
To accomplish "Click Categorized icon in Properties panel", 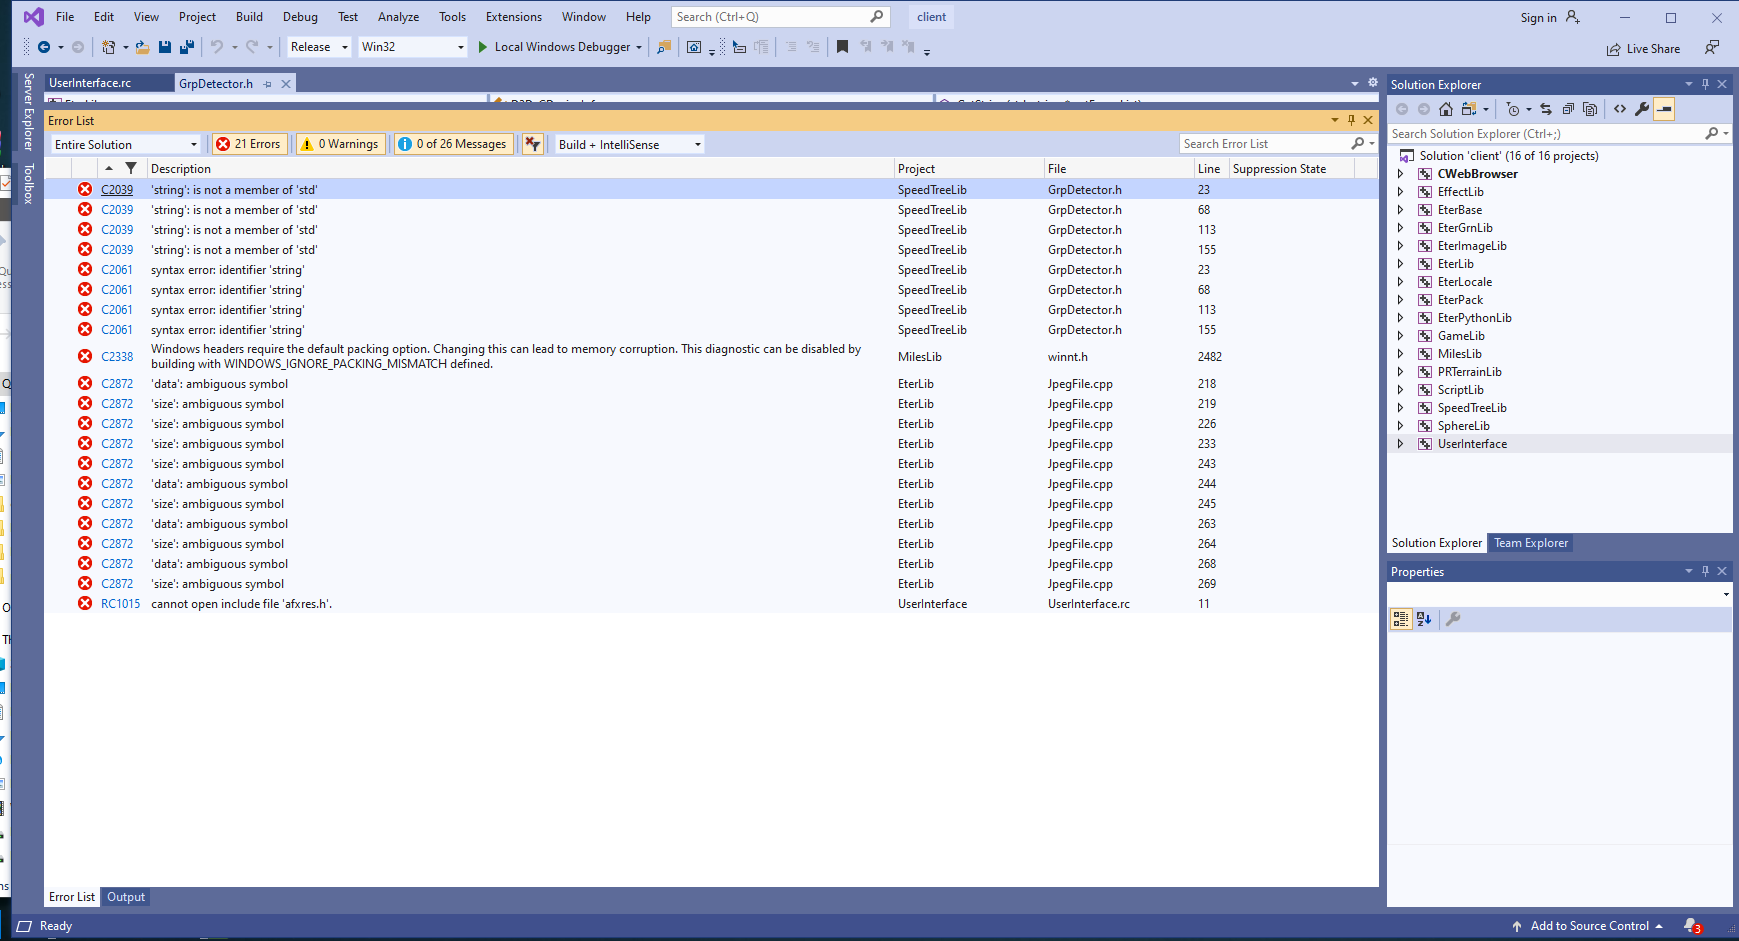I will point(1401,619).
